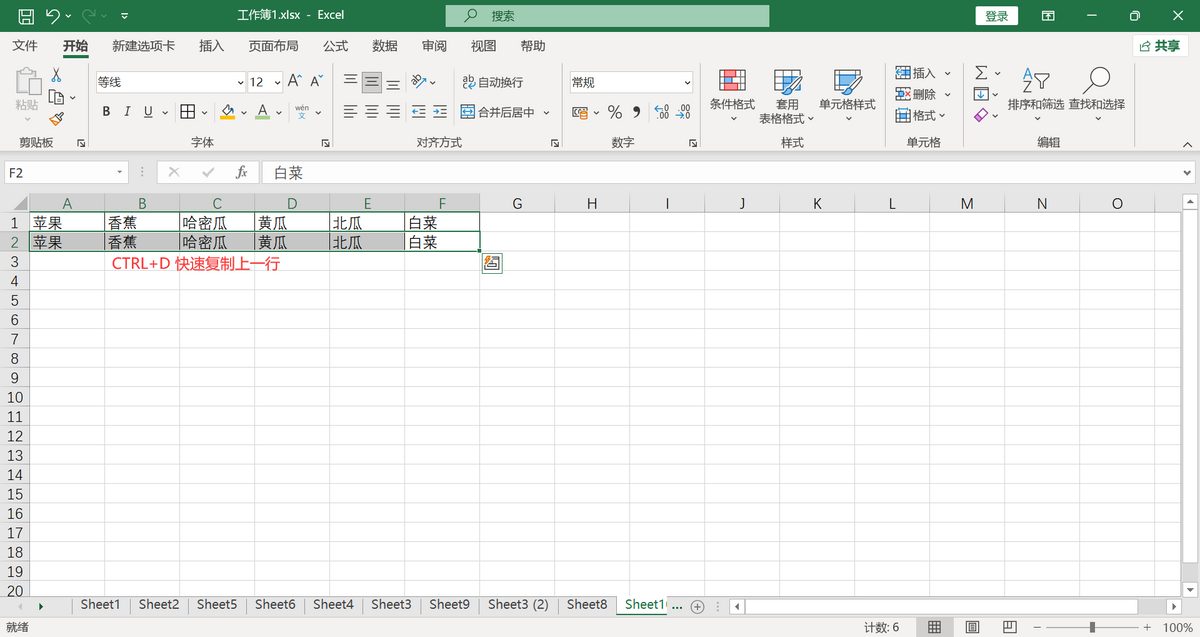Toggle italic formatting
The image size is (1200, 637).
pyautogui.click(x=127, y=112)
